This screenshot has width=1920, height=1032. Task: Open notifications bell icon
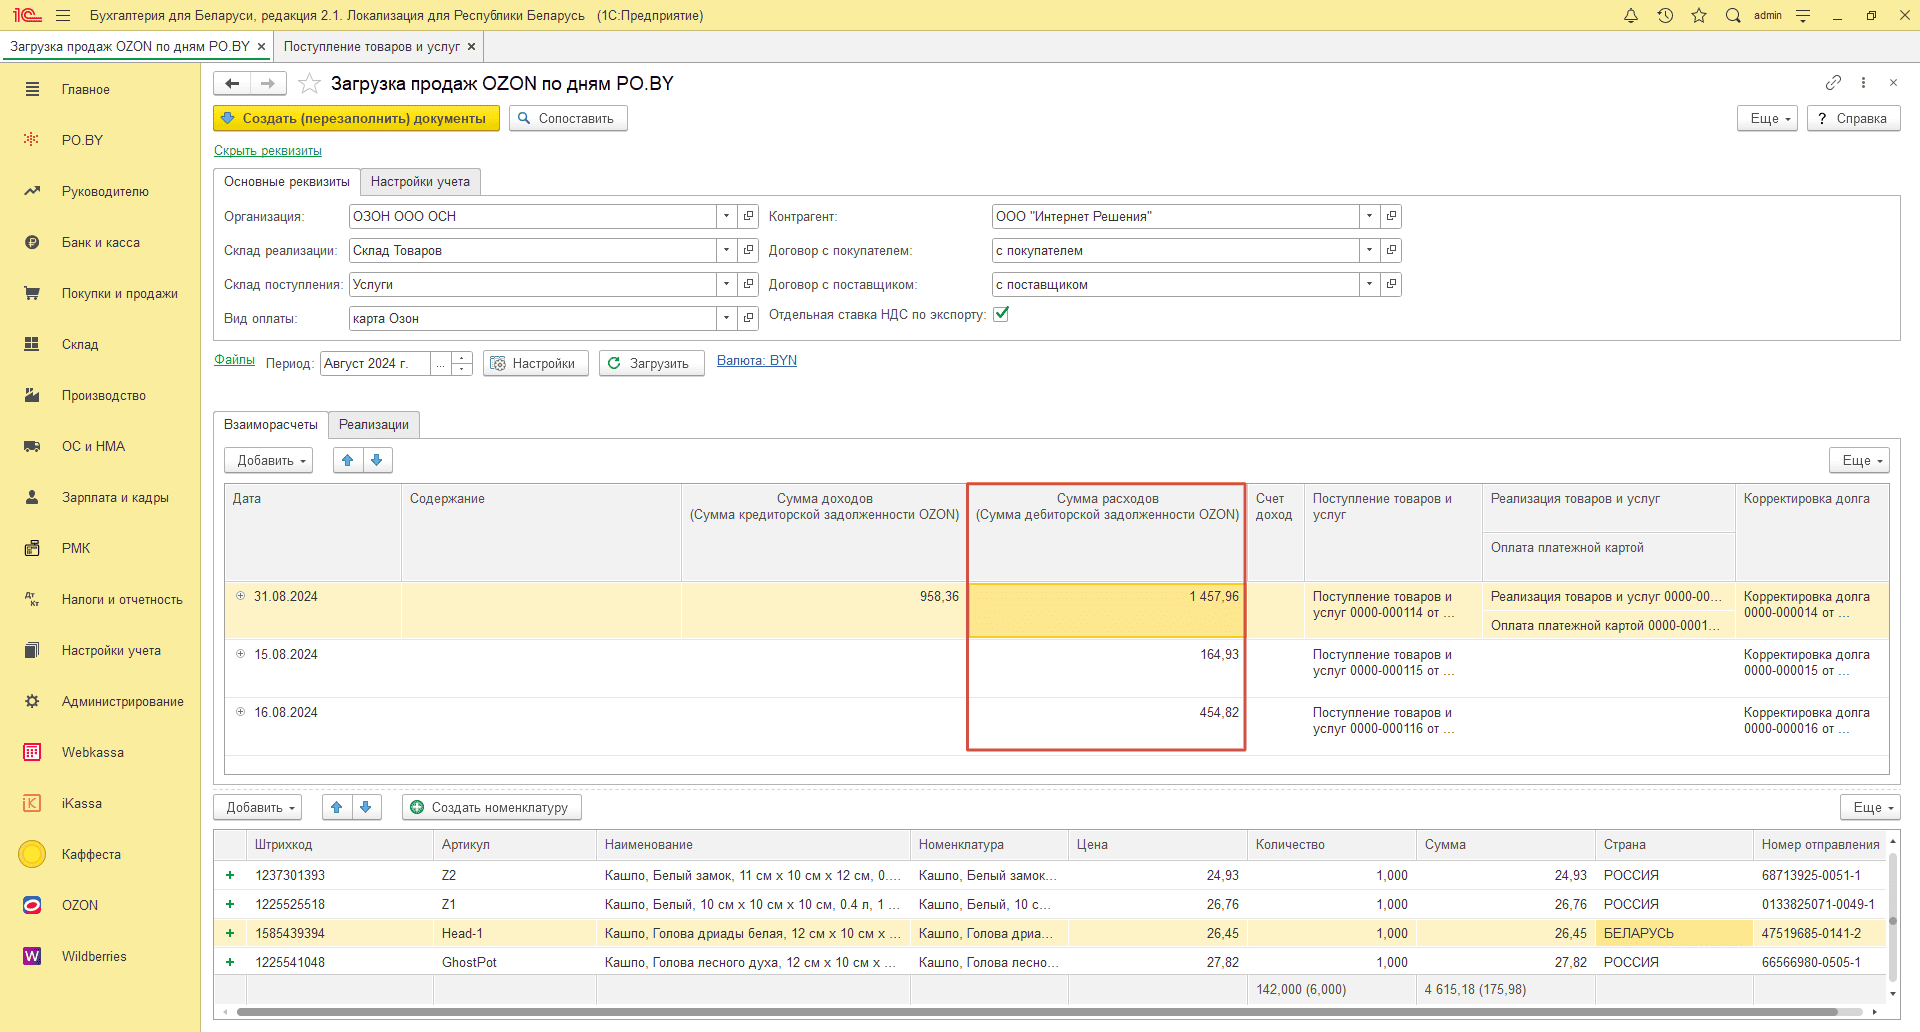tap(1631, 15)
